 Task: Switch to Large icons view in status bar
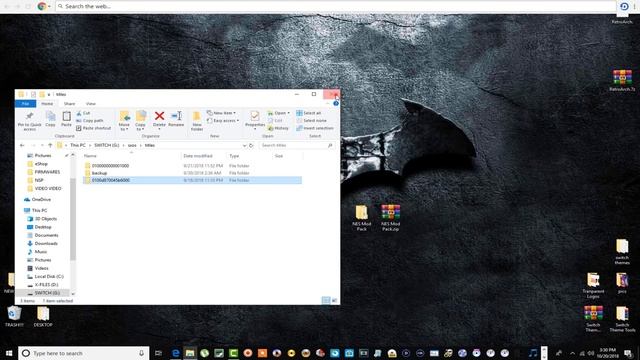click(334, 301)
